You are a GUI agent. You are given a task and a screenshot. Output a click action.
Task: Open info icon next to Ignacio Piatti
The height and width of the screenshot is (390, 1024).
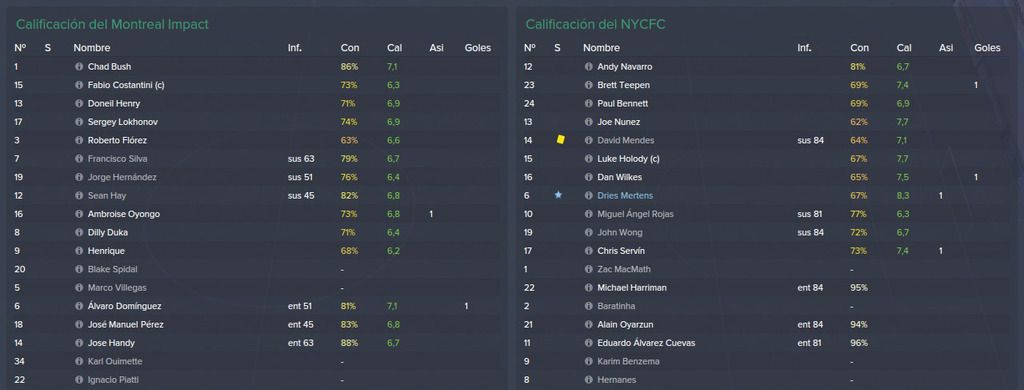pyautogui.click(x=79, y=380)
